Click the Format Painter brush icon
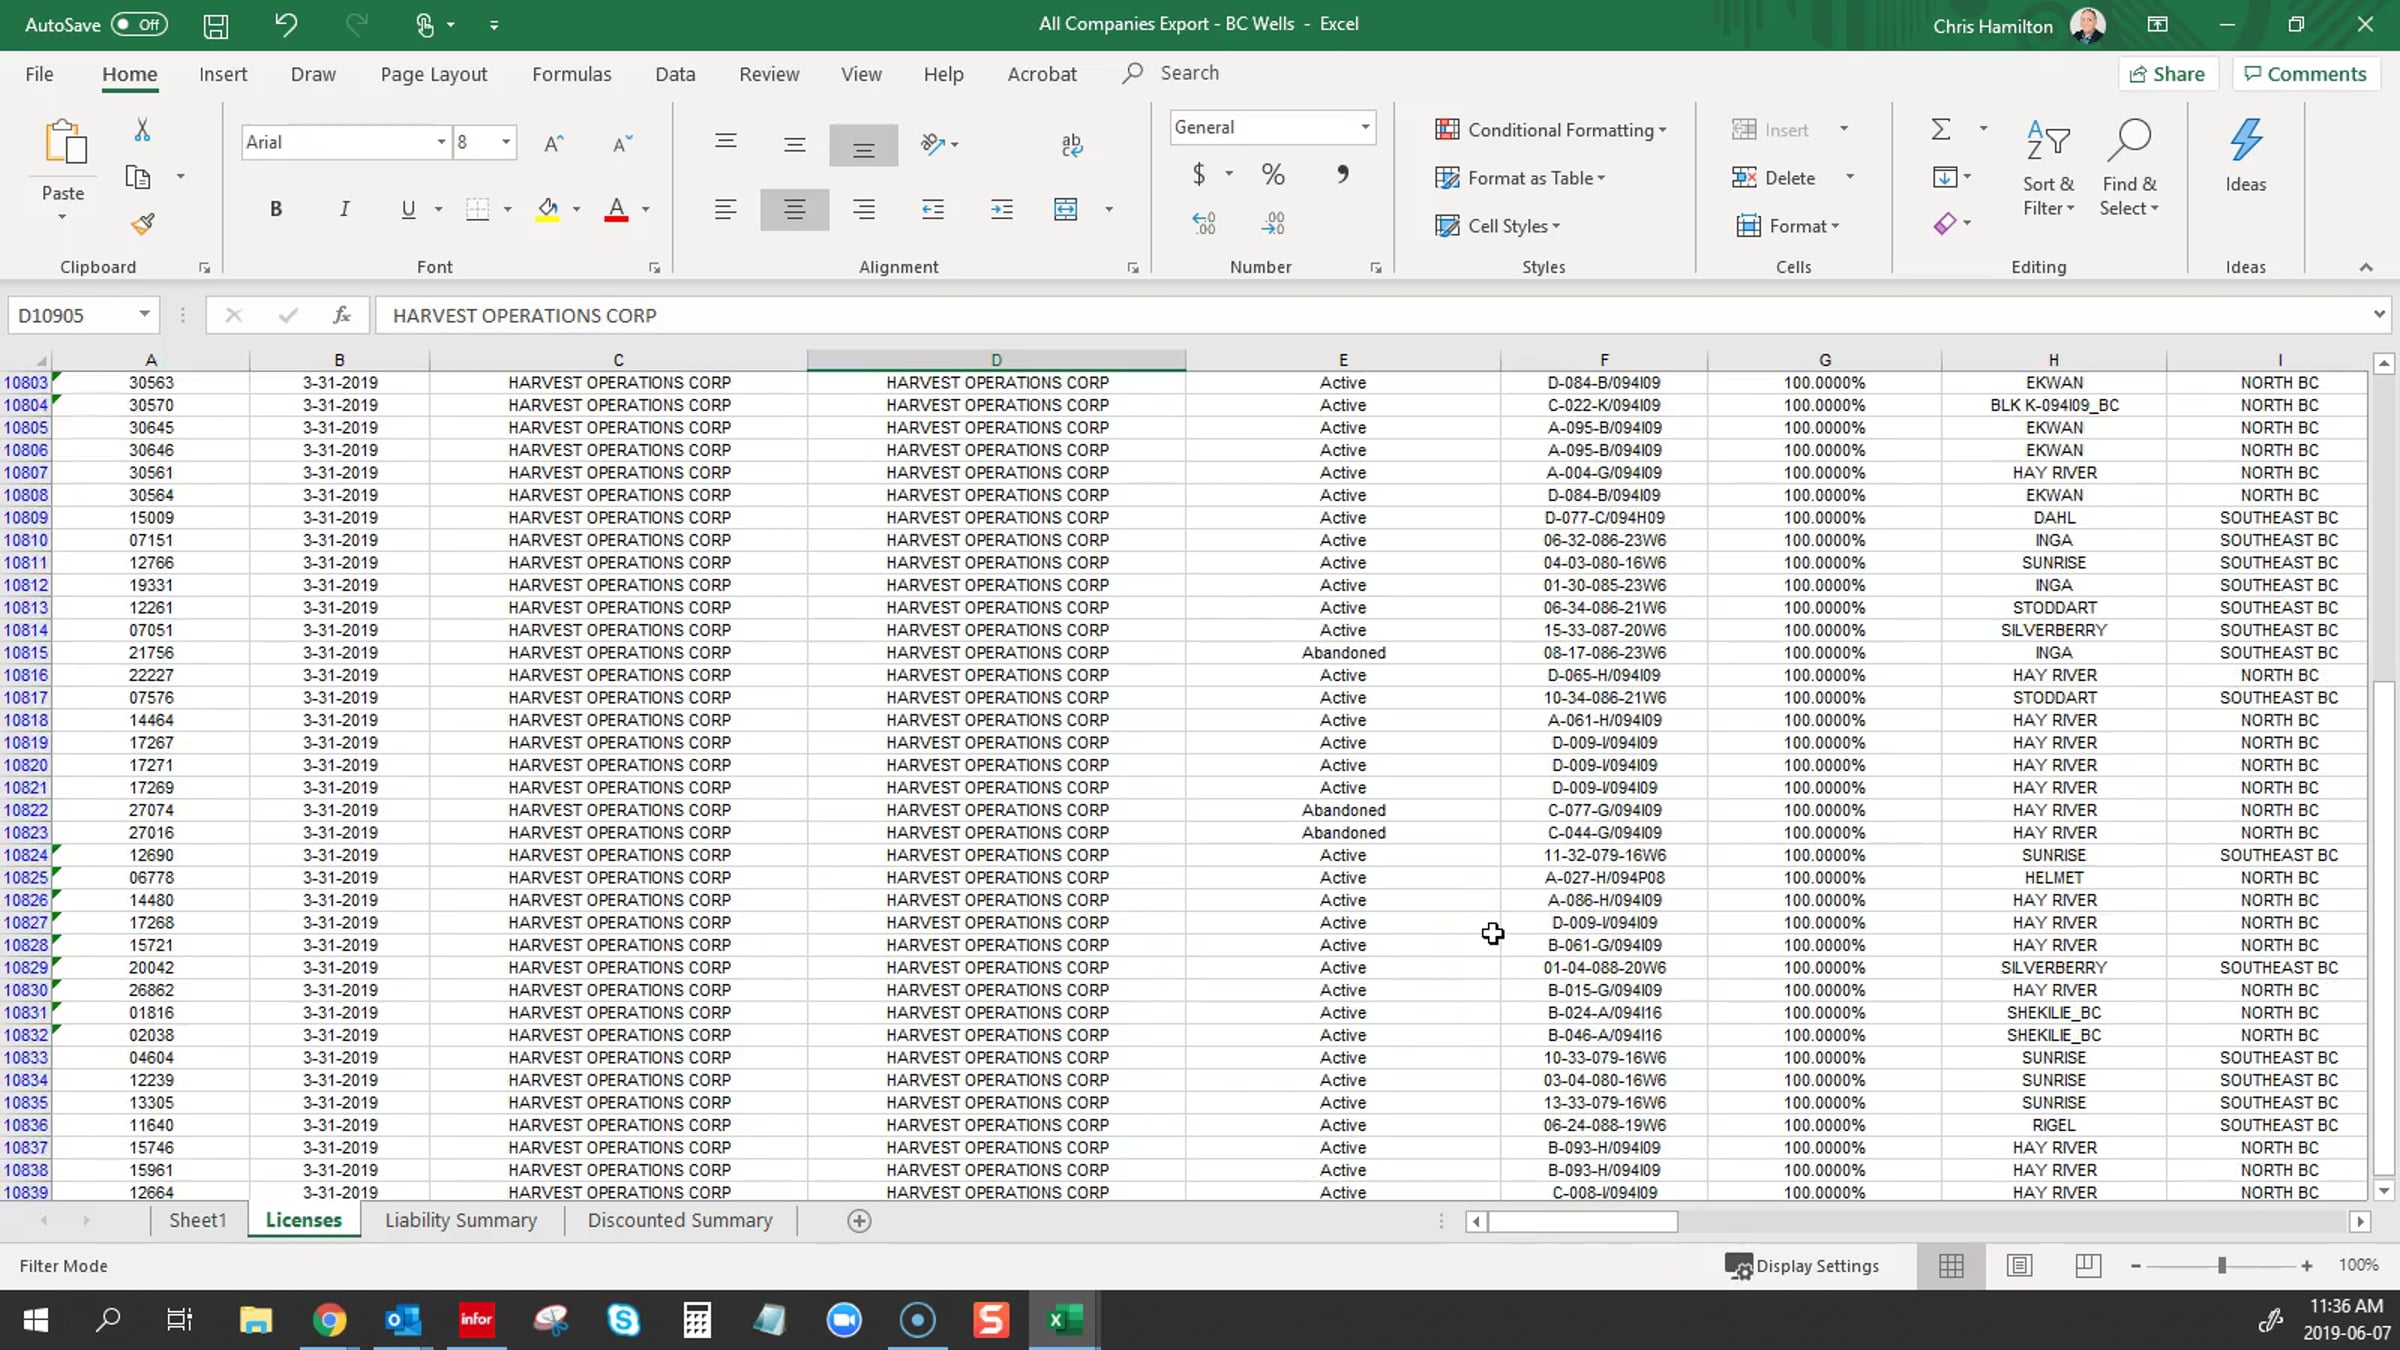2400x1350 pixels. point(143,224)
